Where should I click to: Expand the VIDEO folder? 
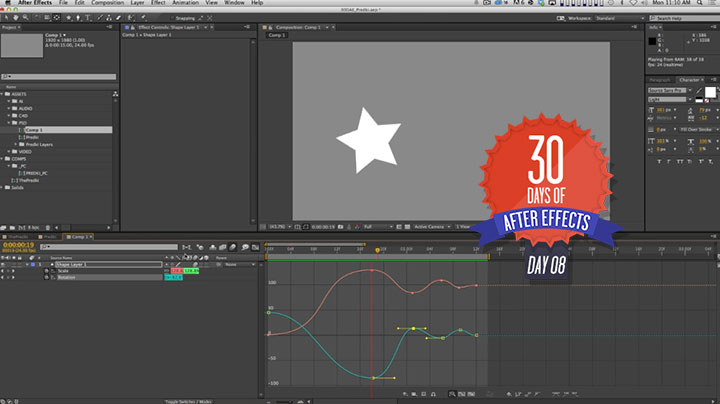9,152
